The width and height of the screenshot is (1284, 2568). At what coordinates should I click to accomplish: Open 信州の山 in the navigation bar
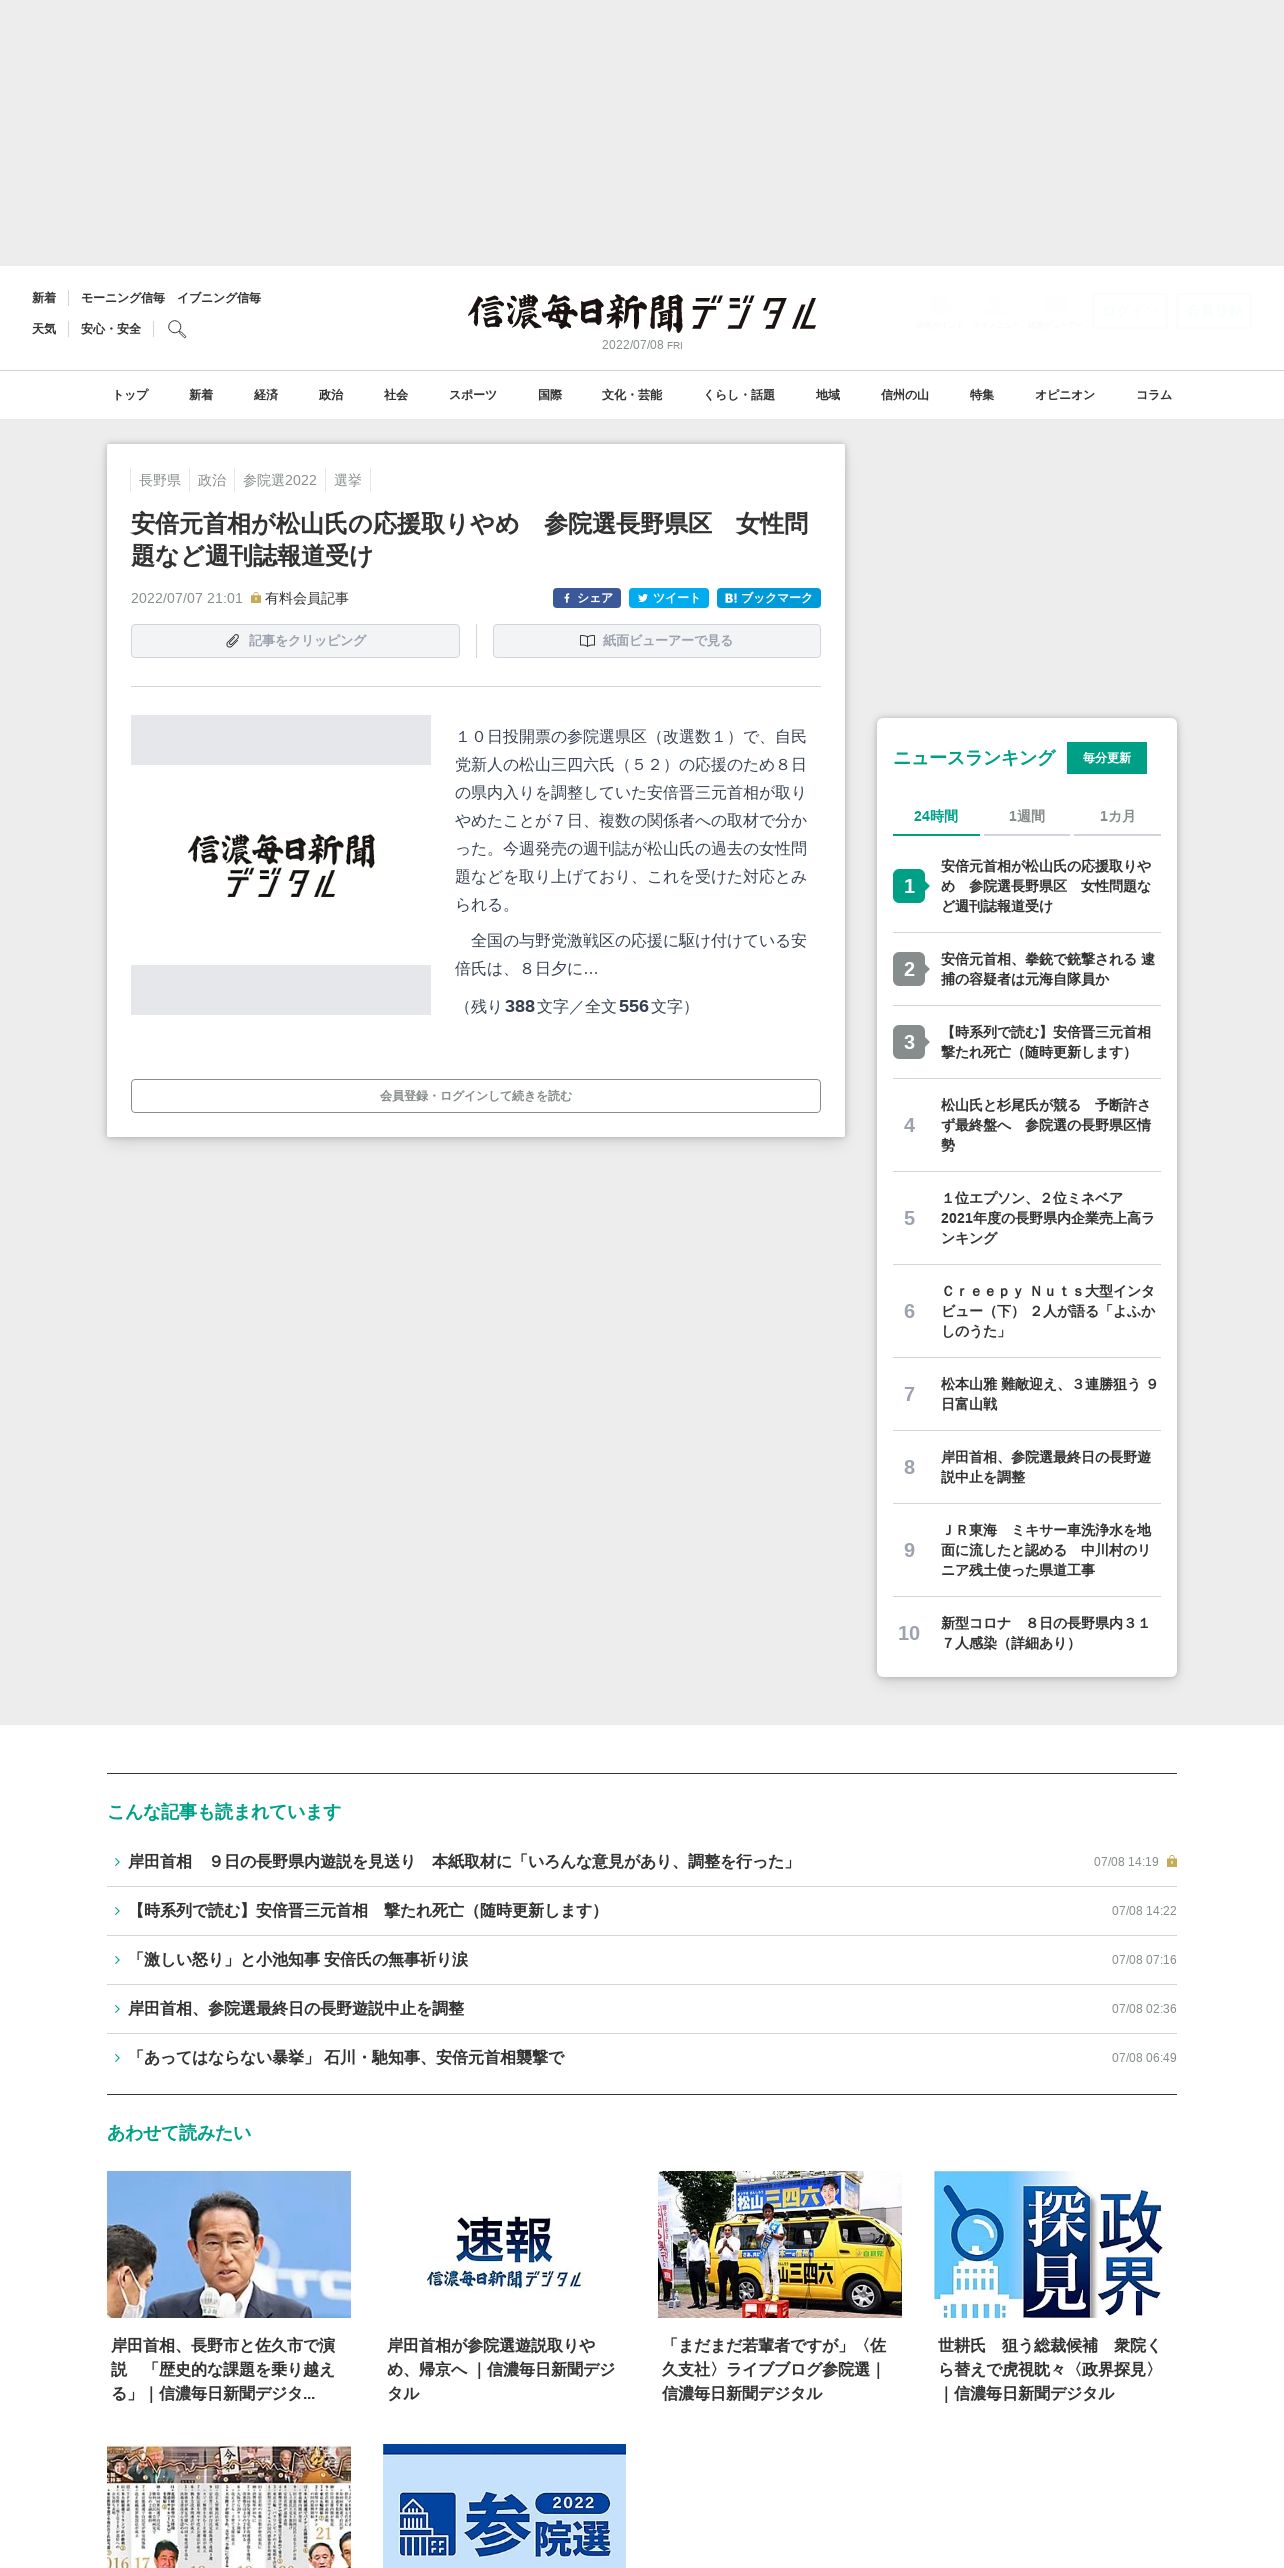click(905, 395)
